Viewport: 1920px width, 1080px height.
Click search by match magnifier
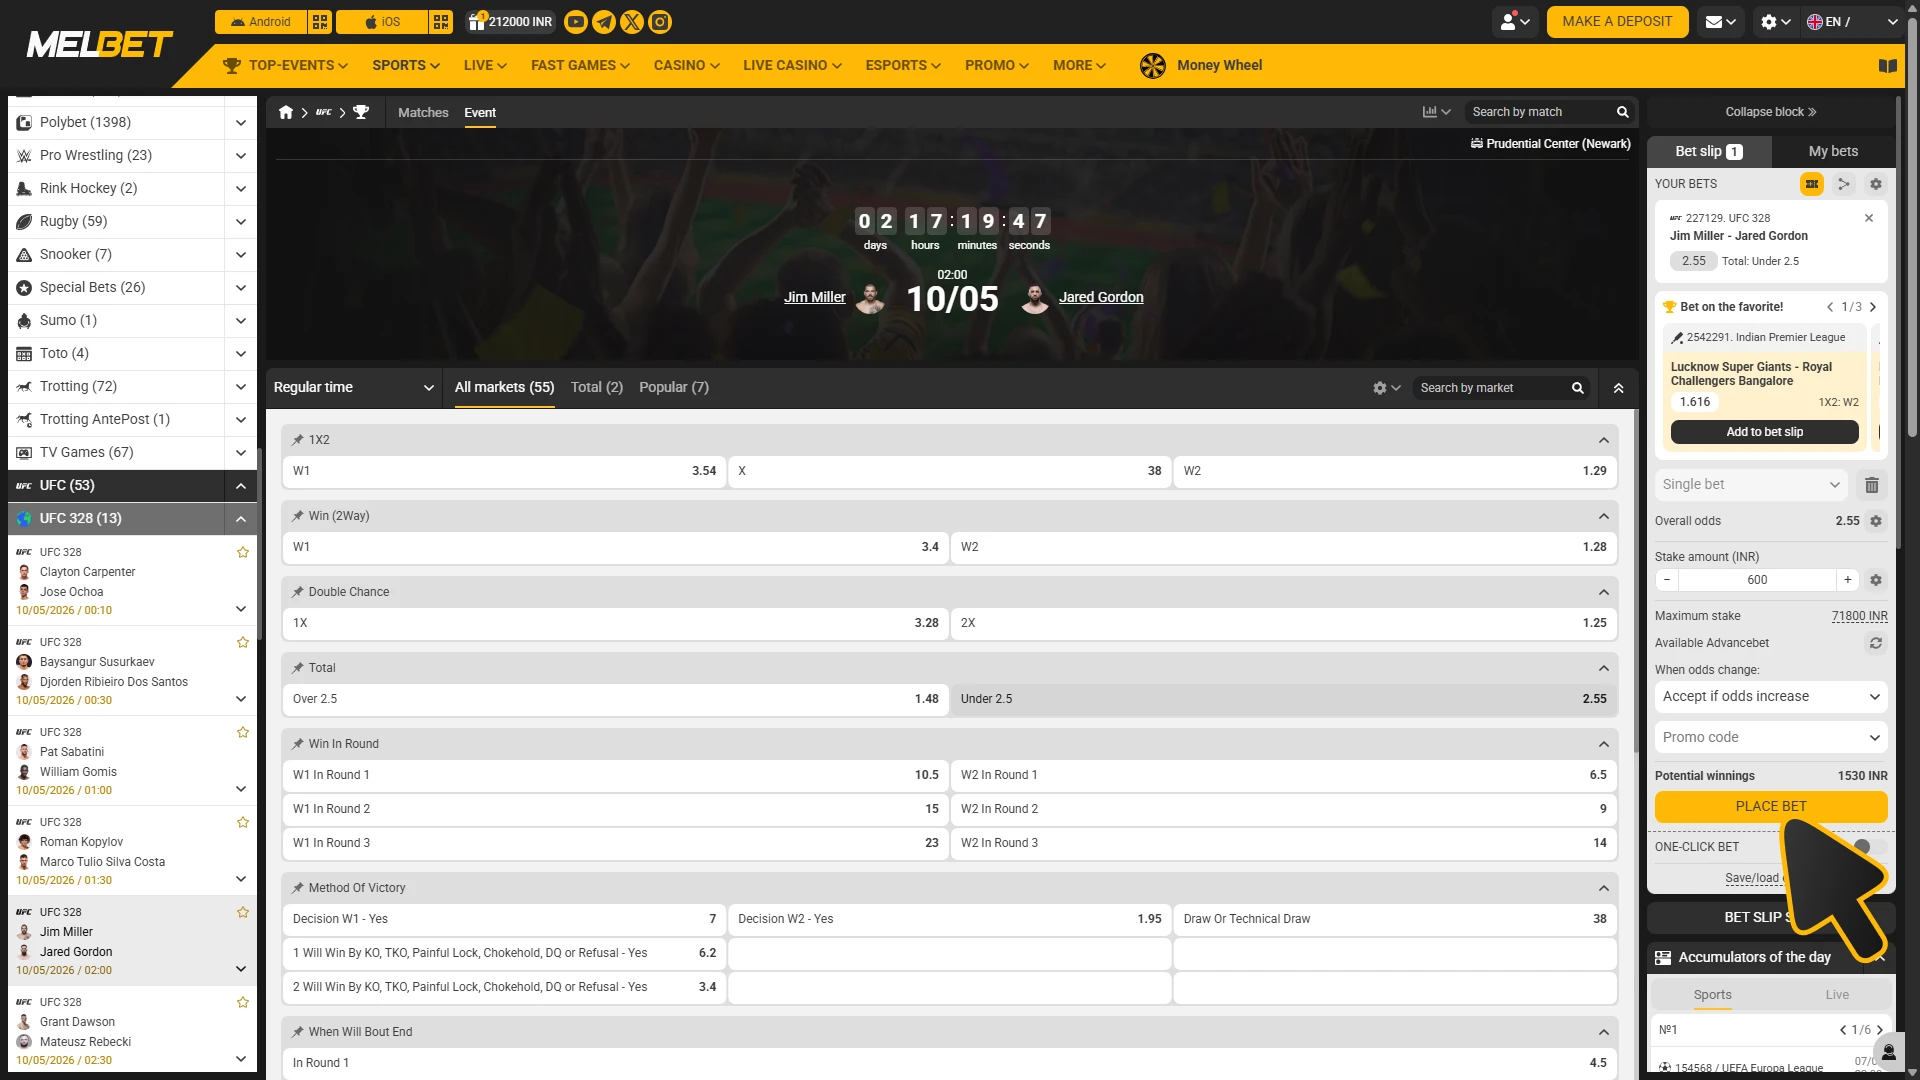1623,112
